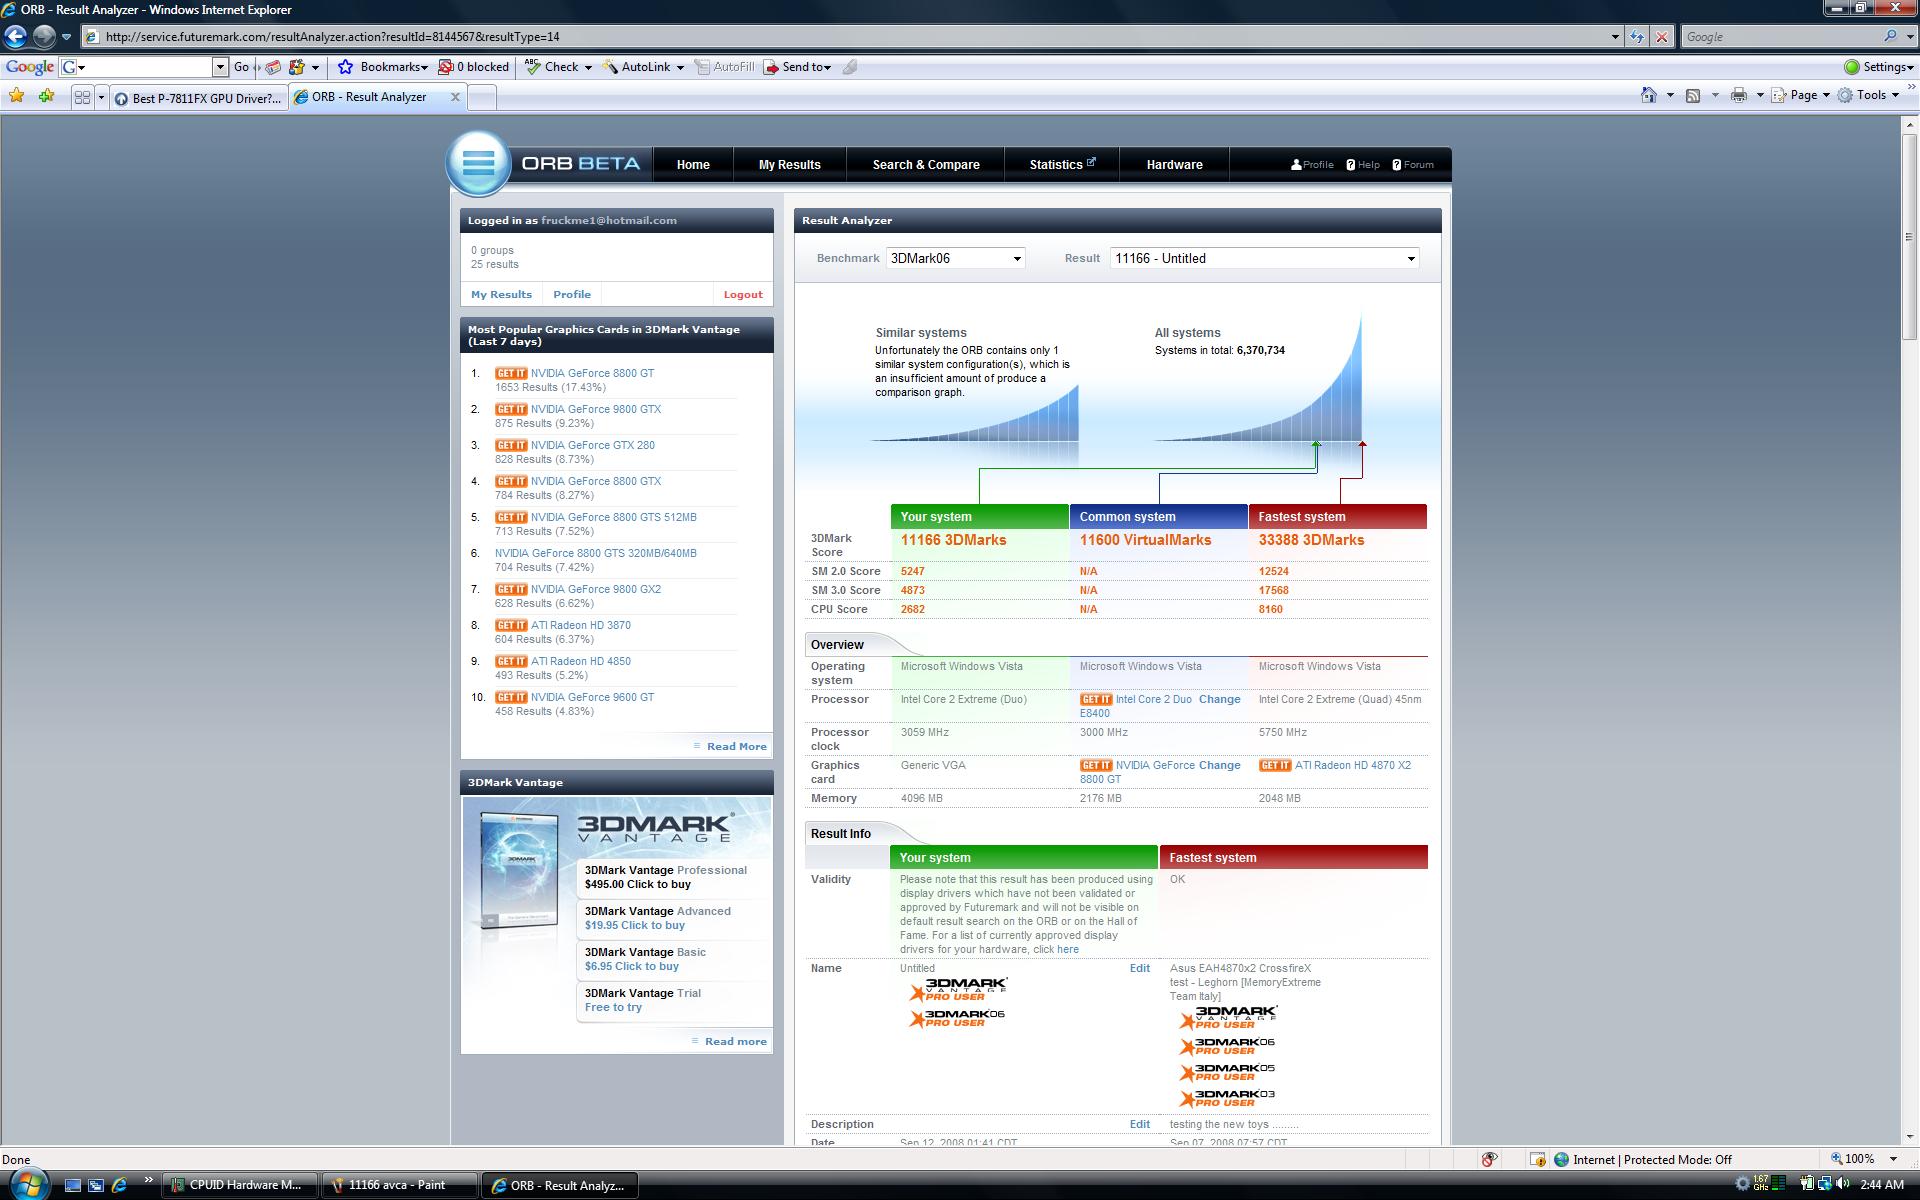Click NVIDIA GeForce GTX 280 link
The width and height of the screenshot is (1920, 1200).
click(592, 445)
